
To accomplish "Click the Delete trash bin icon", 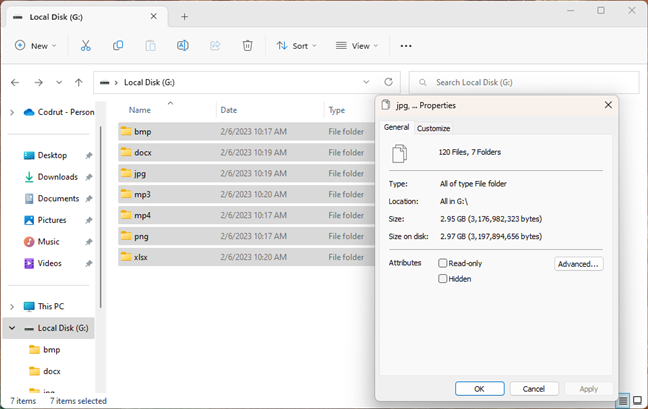I will click(x=247, y=45).
